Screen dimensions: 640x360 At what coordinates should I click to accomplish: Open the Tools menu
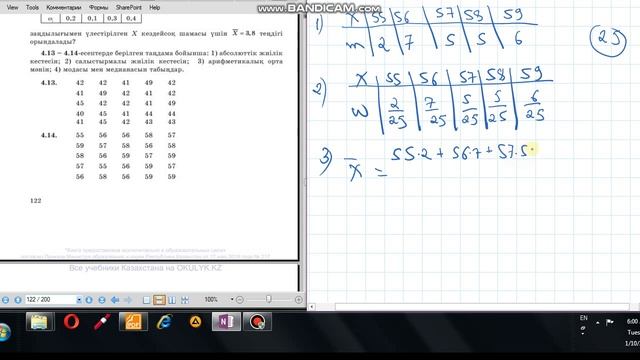coord(32,7)
